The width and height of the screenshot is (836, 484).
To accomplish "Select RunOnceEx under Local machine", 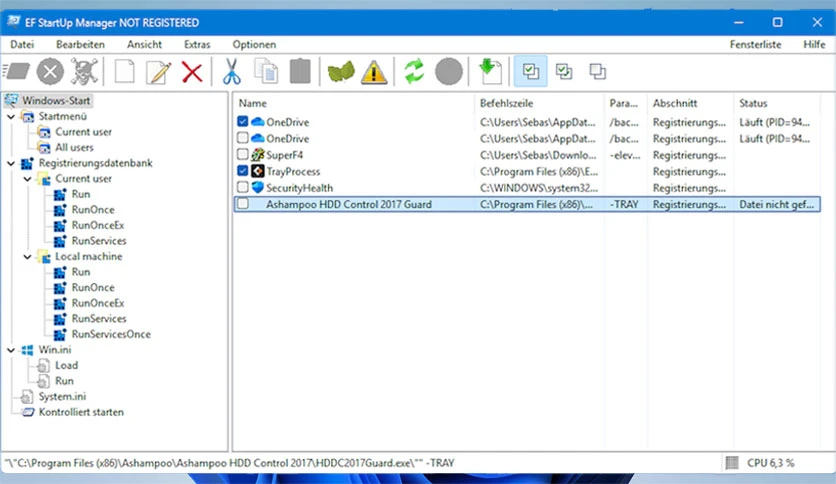I will point(98,303).
